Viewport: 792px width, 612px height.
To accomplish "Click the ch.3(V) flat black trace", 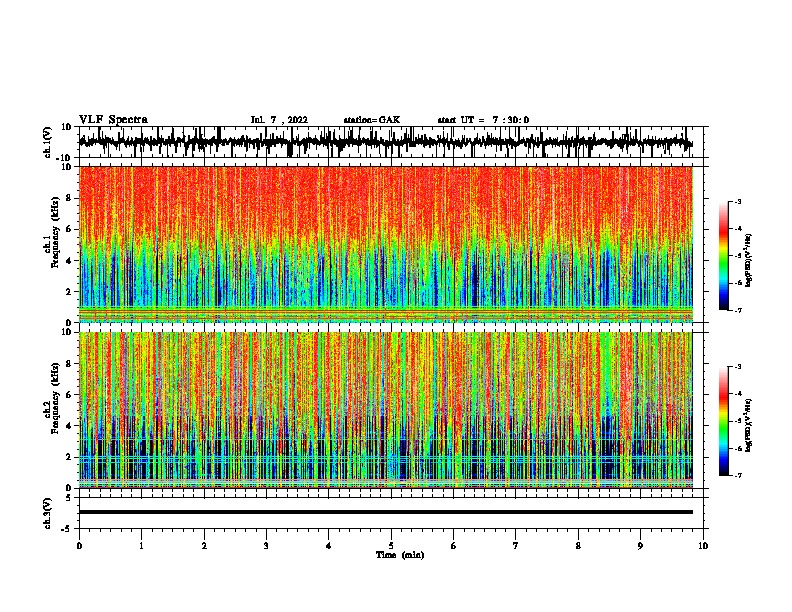I will coord(386,512).
